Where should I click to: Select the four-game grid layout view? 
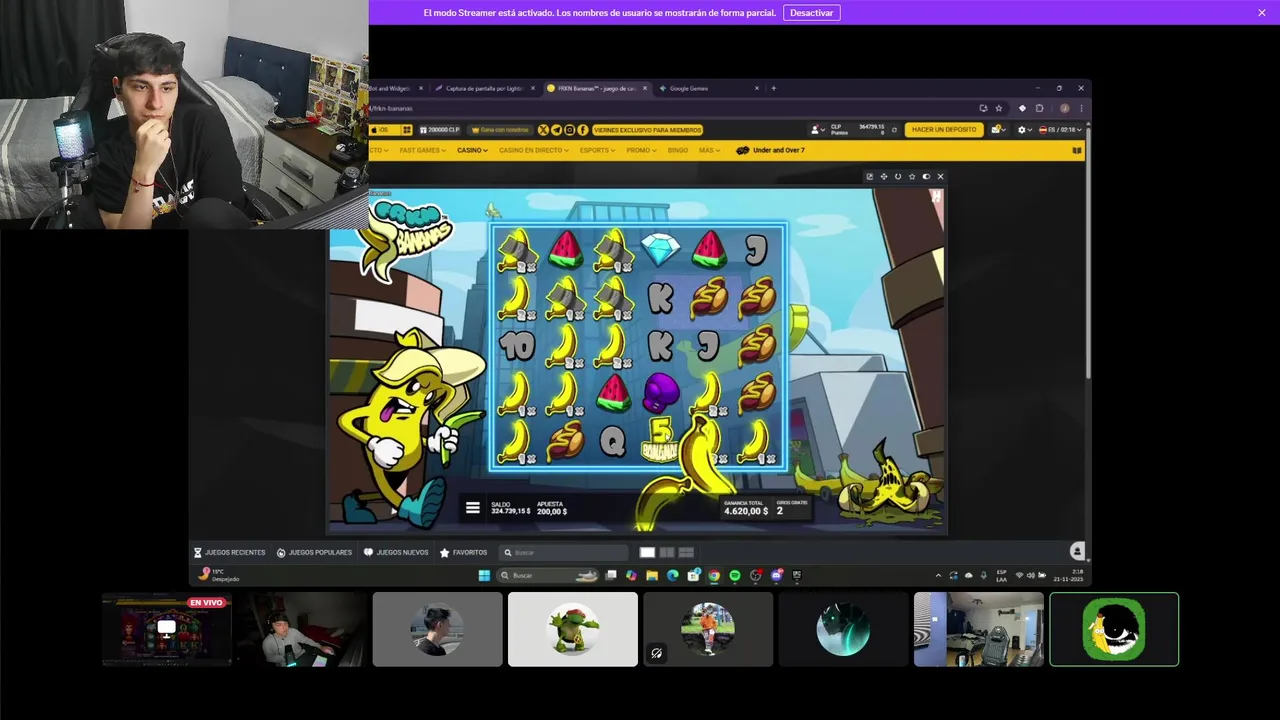686,552
